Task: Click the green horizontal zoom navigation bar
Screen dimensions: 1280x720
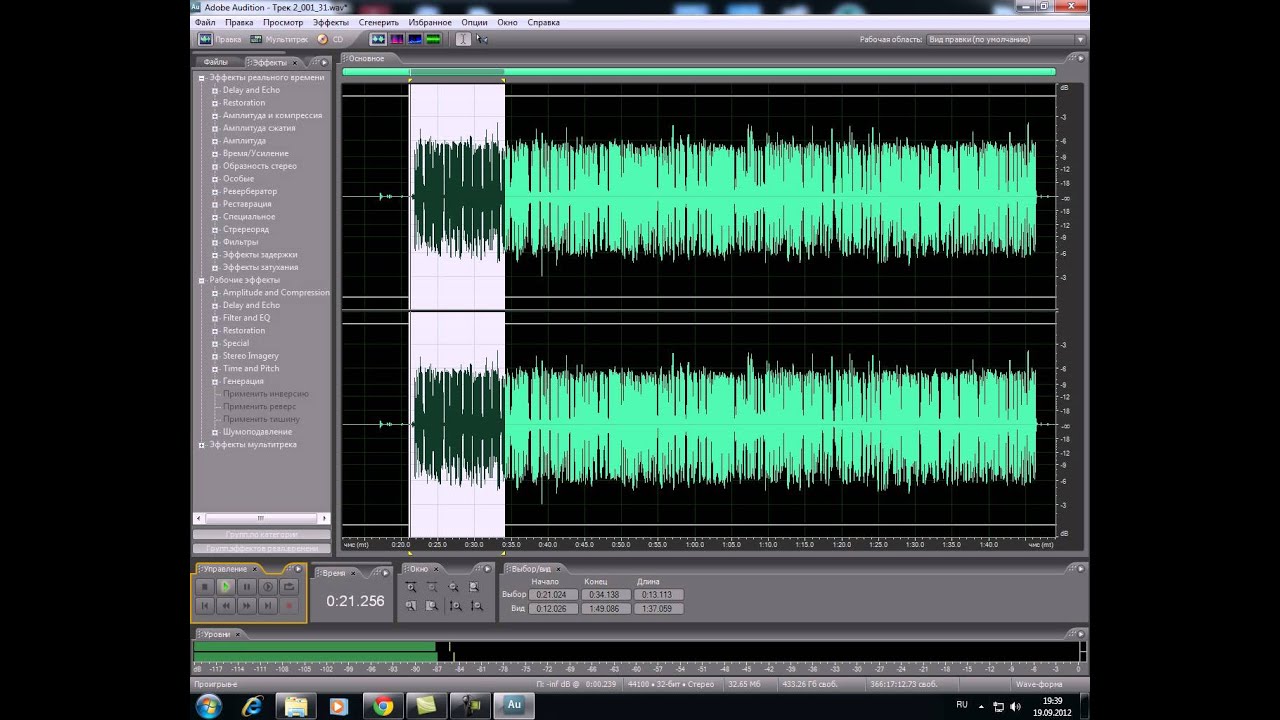Action: pyautogui.click(x=698, y=72)
